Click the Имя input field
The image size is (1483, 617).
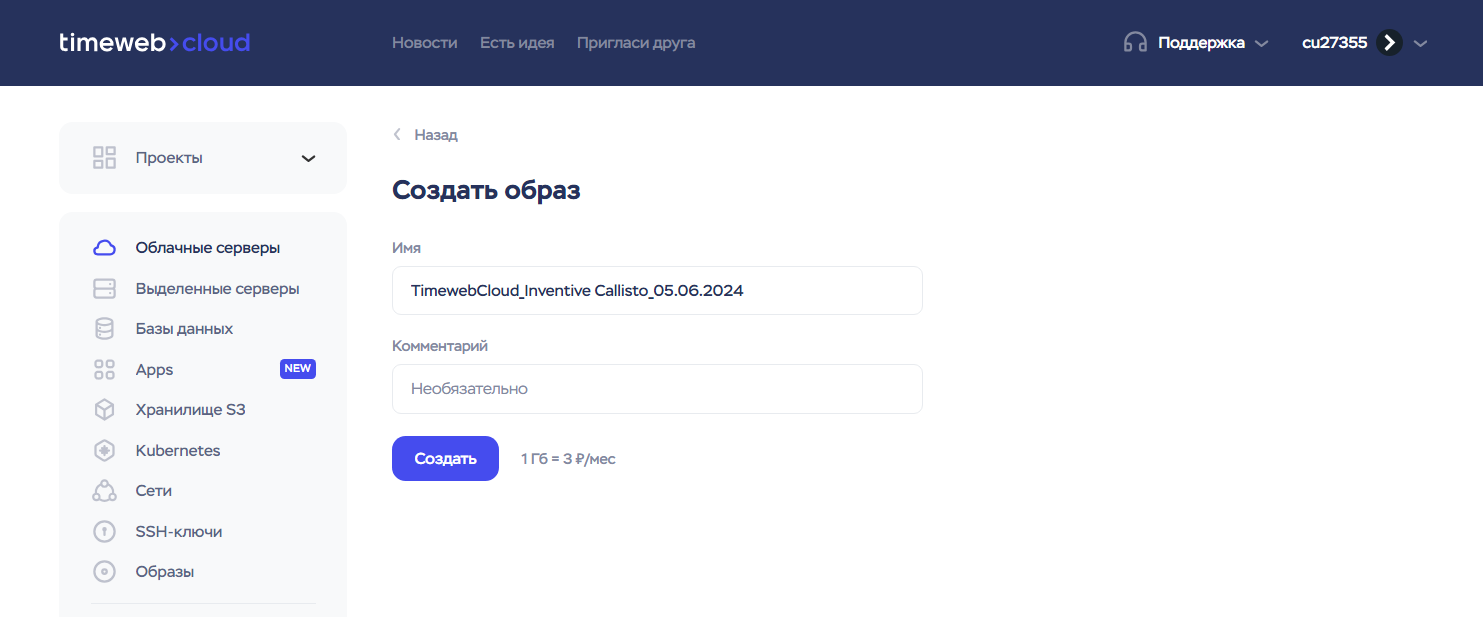point(657,291)
